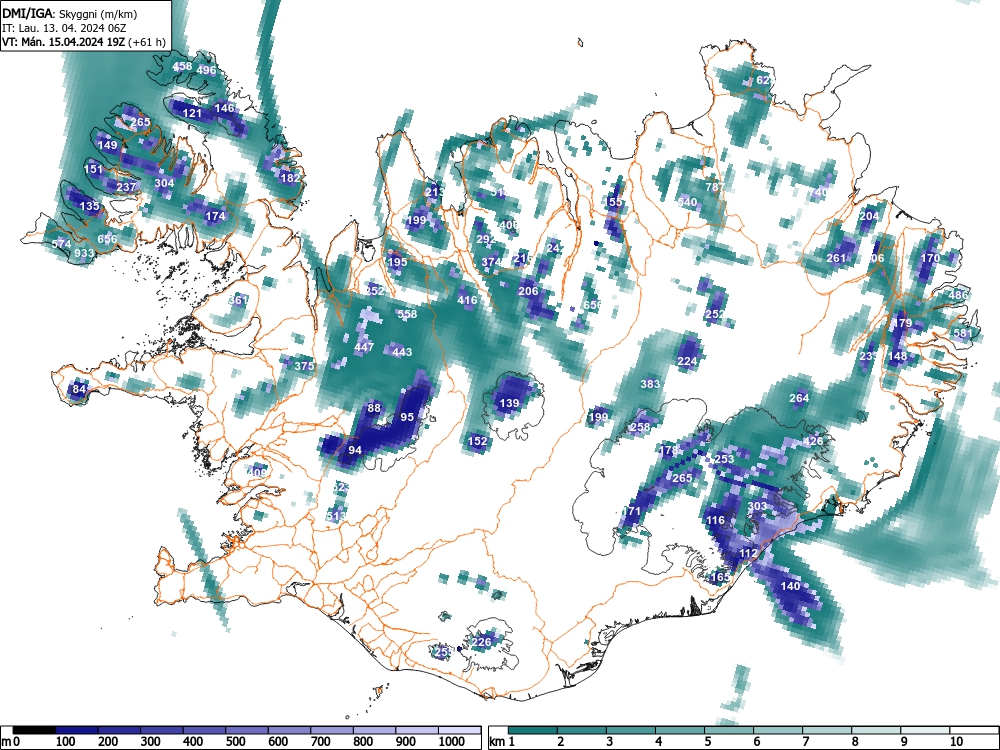
Task: Select the dark teal 1–2 km legend swatch
Action: pyautogui.click(x=533, y=730)
